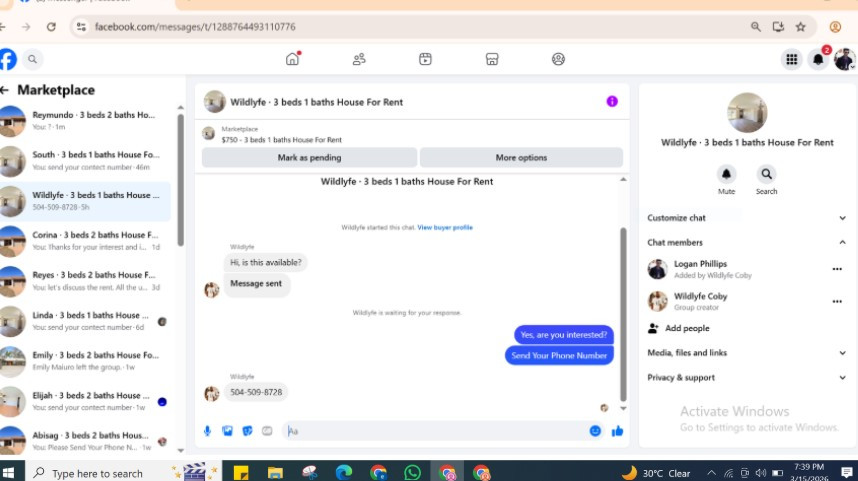The height and width of the screenshot is (481, 858).
Task: Search in conversation magnifier icon
Action: click(x=766, y=174)
